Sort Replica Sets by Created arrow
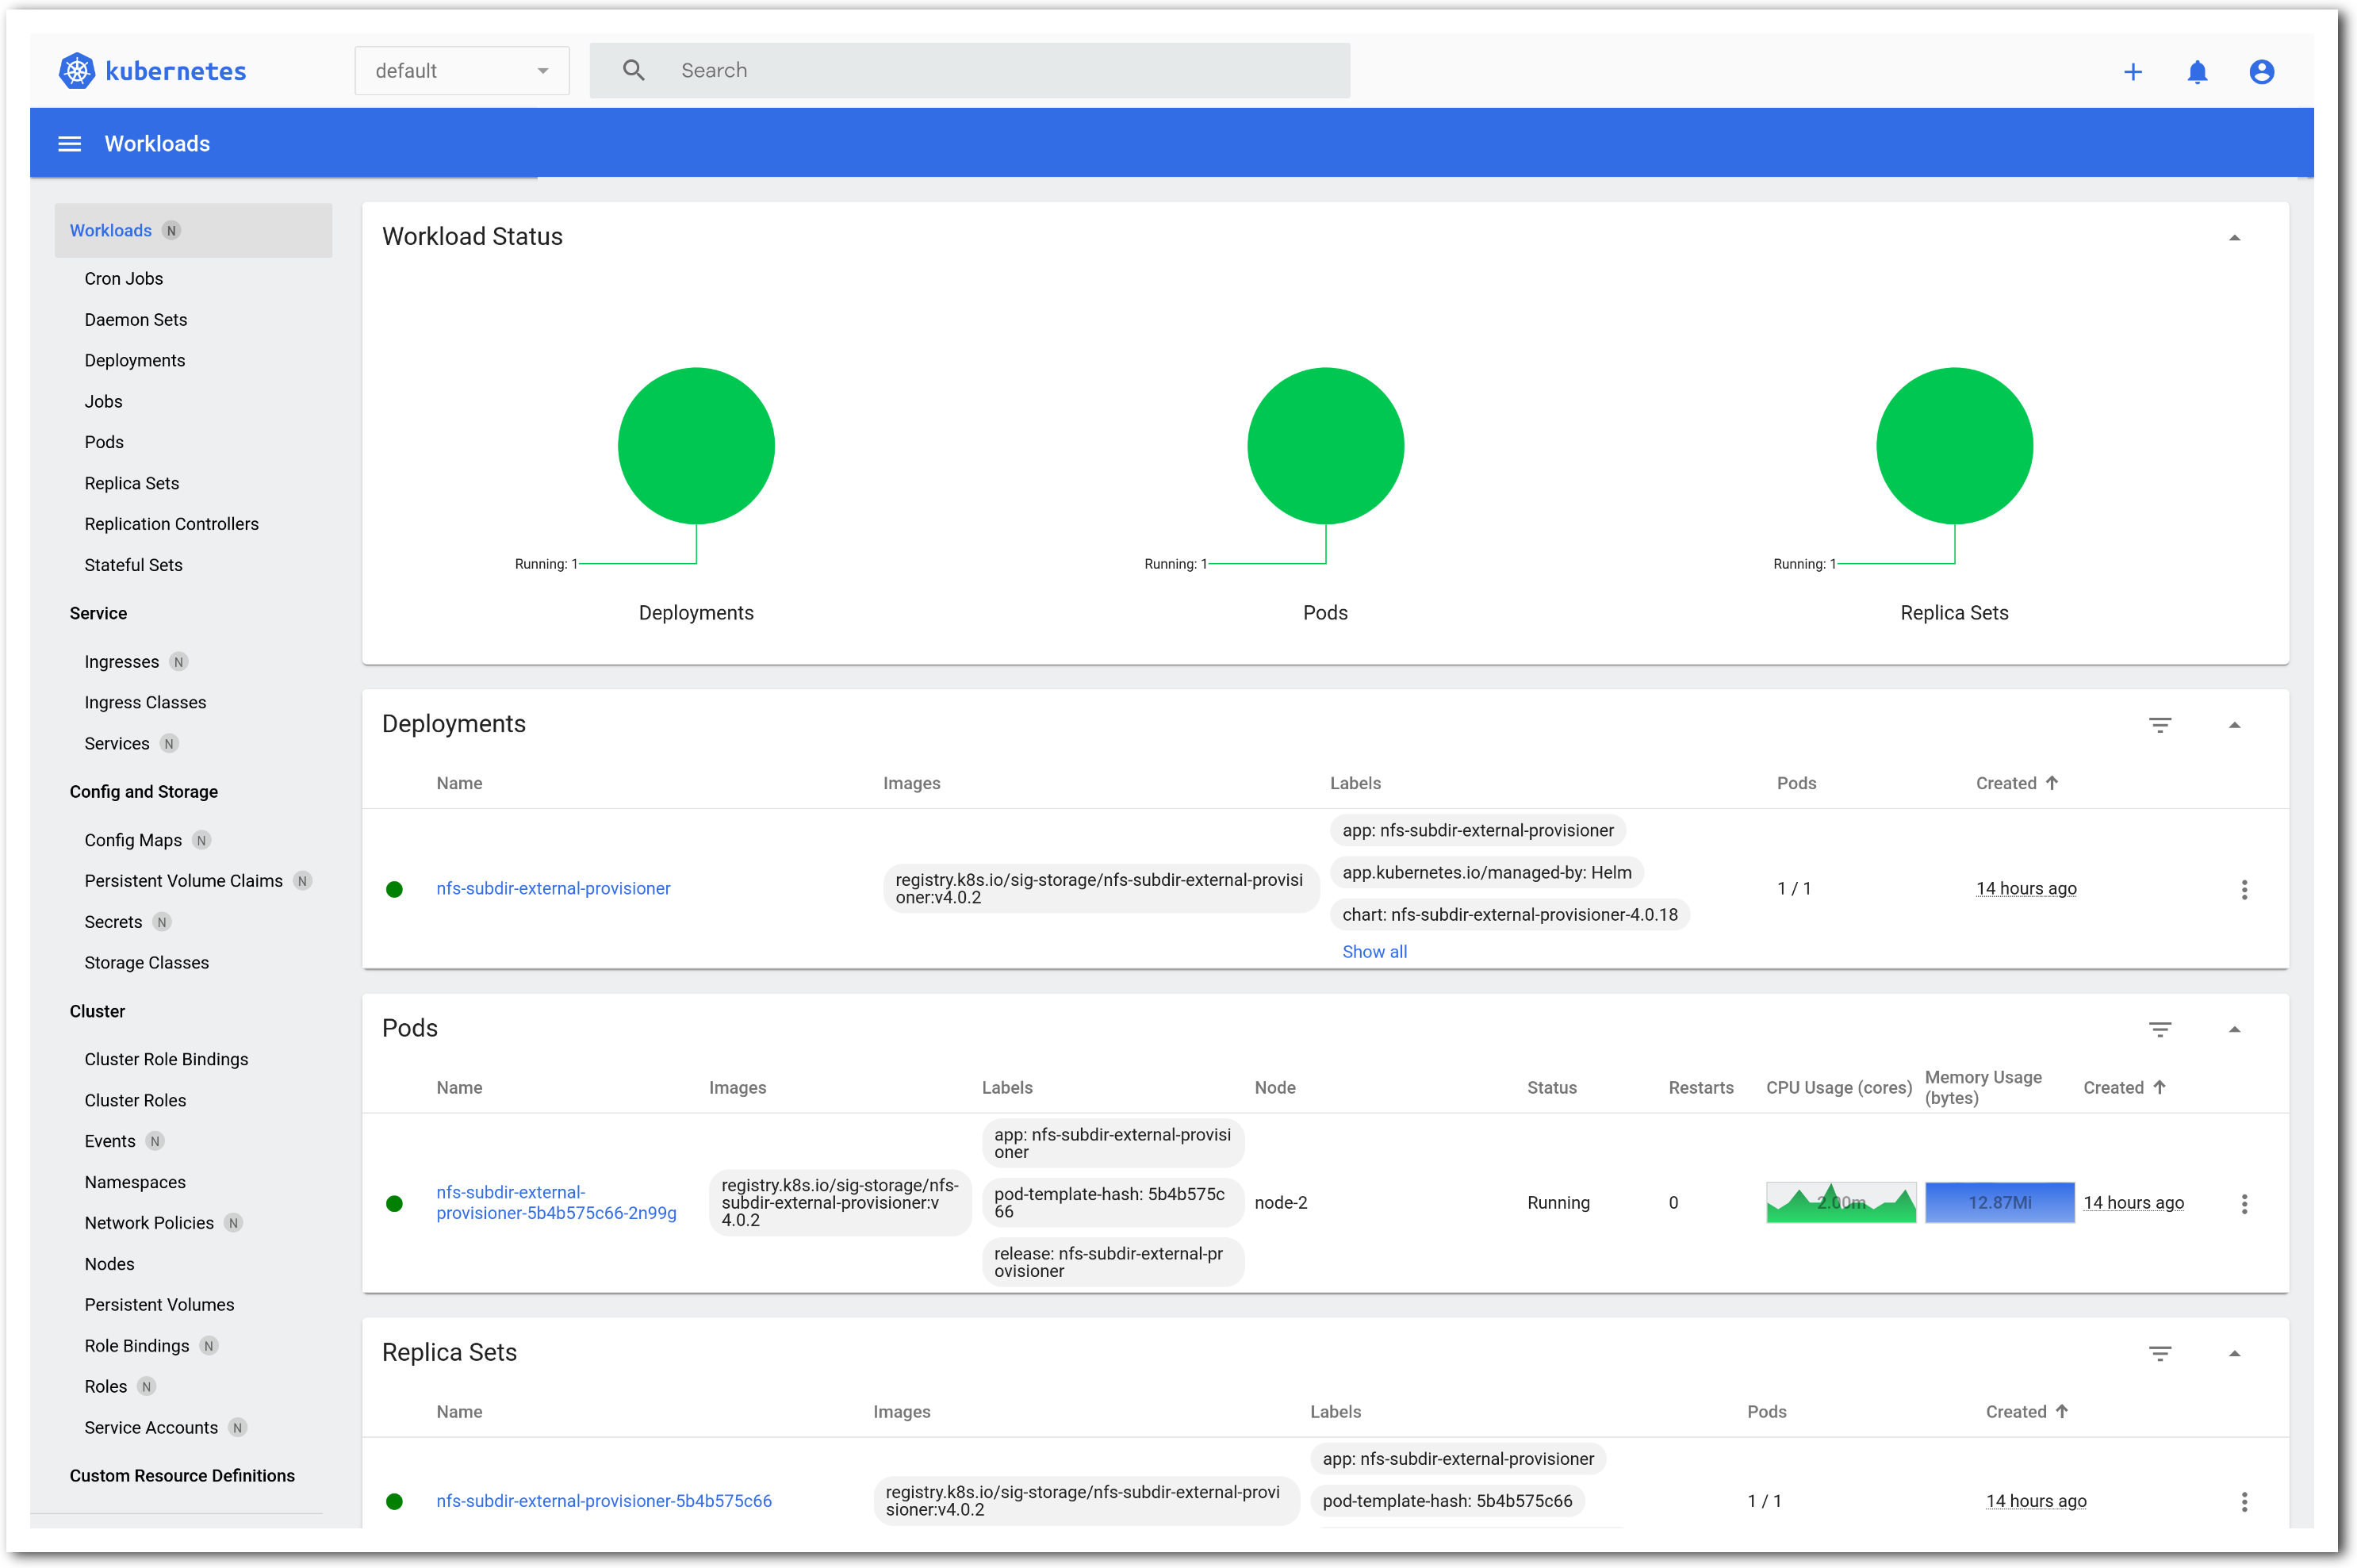Image resolution: width=2357 pixels, height=1568 pixels. click(2061, 1411)
